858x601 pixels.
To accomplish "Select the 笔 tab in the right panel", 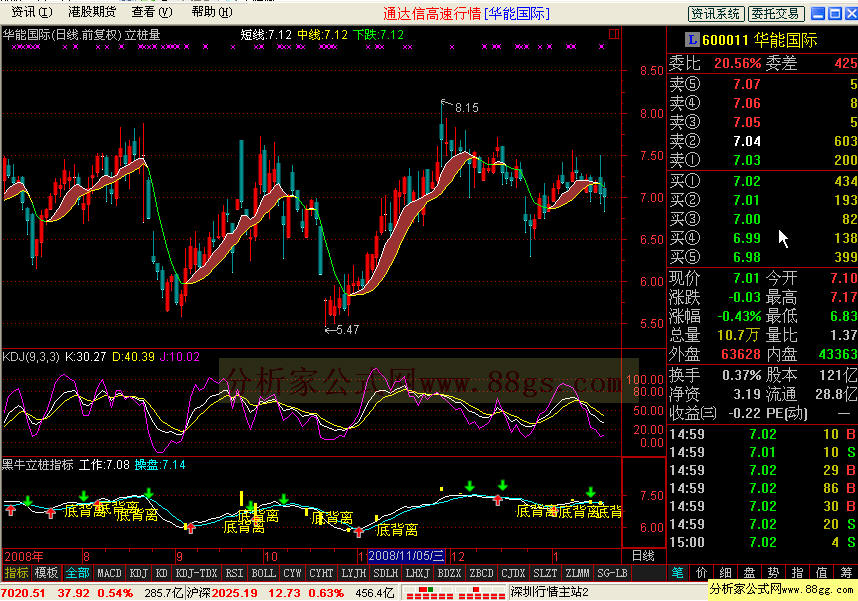I will tap(677, 573).
